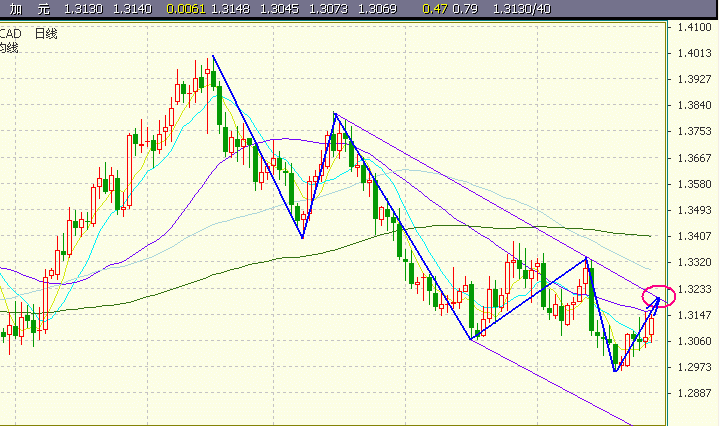The width and height of the screenshot is (720, 426).
Task: Click the 加元 currency name in header
Action: coord(29,9)
